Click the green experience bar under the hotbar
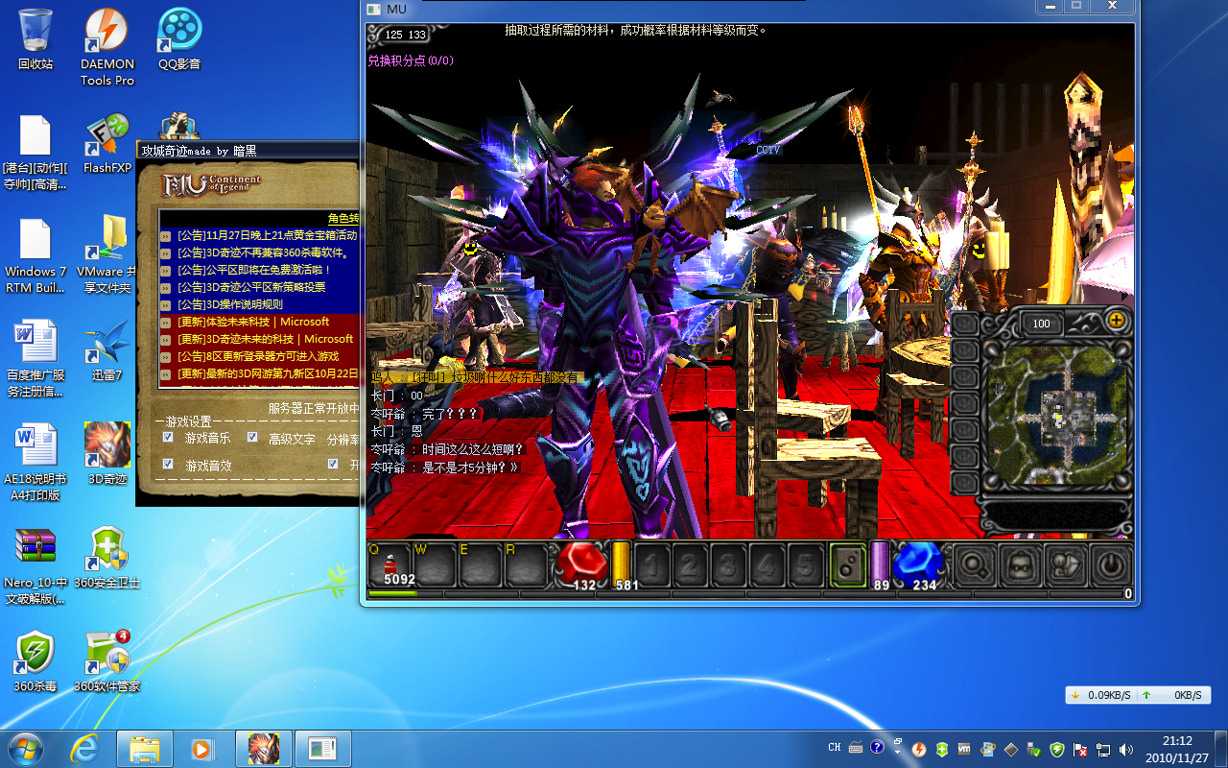Image resolution: width=1228 pixels, height=768 pixels. coord(393,594)
